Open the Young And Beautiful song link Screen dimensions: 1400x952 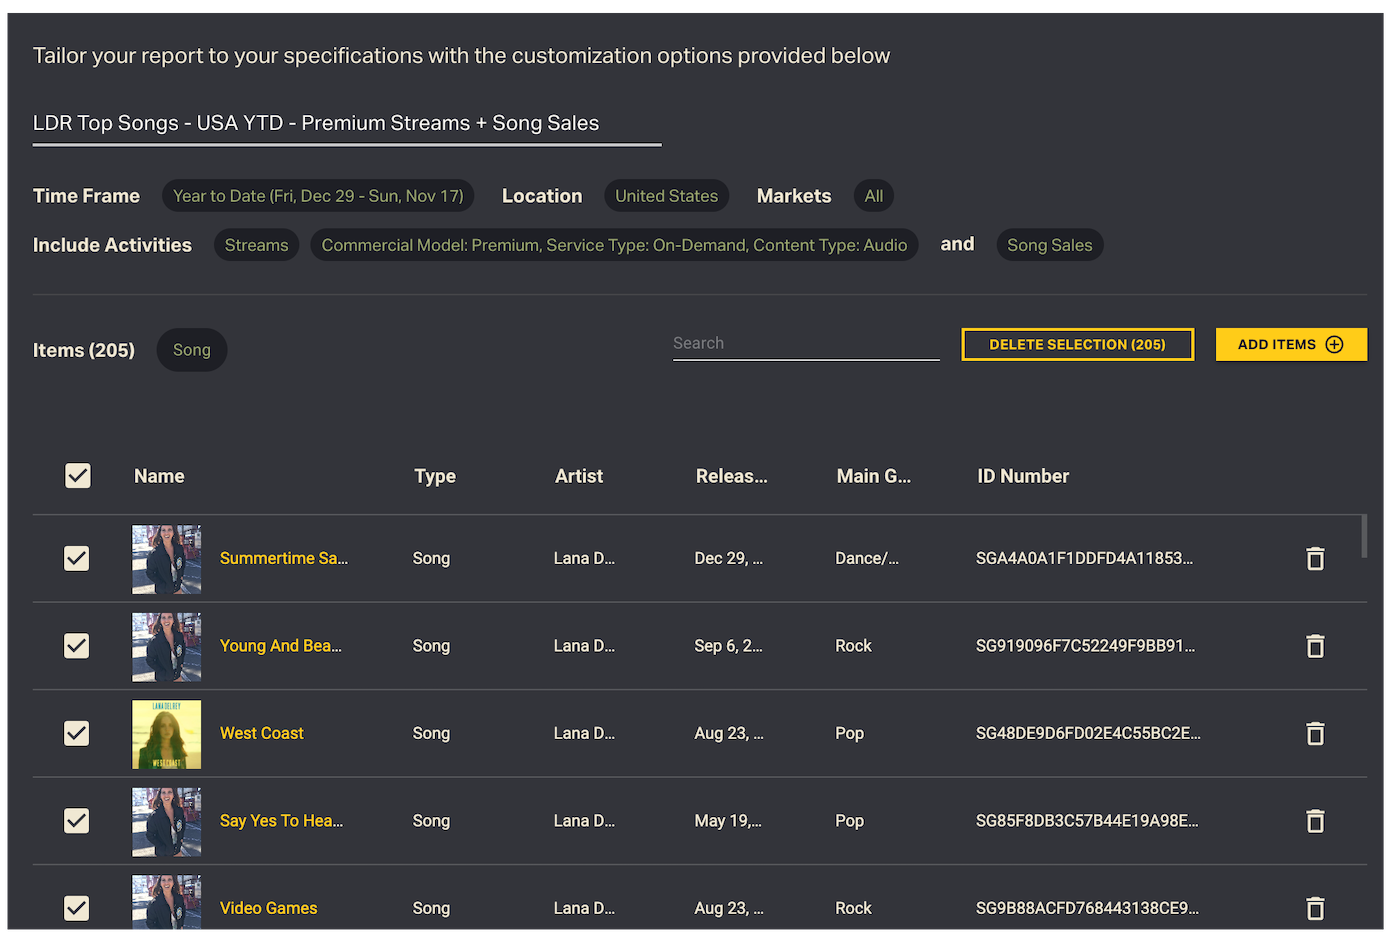click(281, 646)
